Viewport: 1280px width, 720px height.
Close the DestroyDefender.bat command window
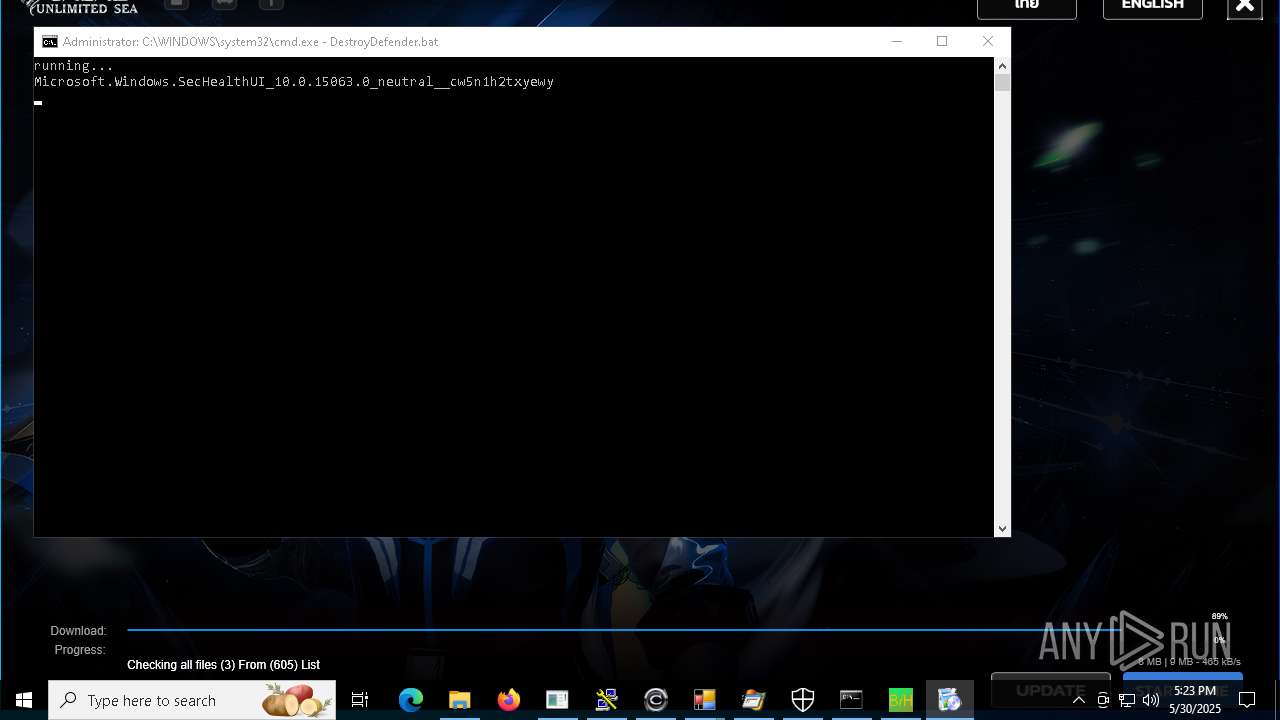click(988, 41)
